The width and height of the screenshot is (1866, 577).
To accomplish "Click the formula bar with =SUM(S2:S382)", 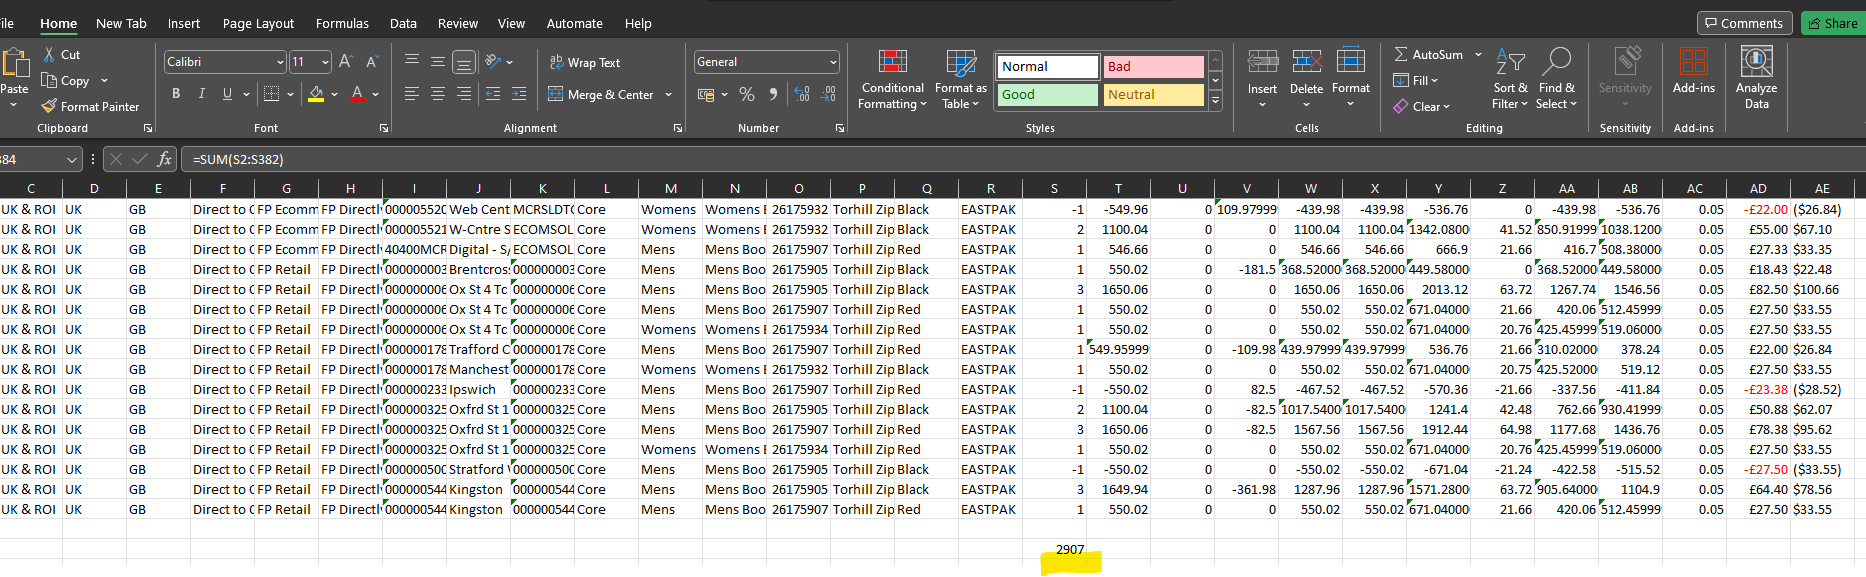I will coord(1025,159).
